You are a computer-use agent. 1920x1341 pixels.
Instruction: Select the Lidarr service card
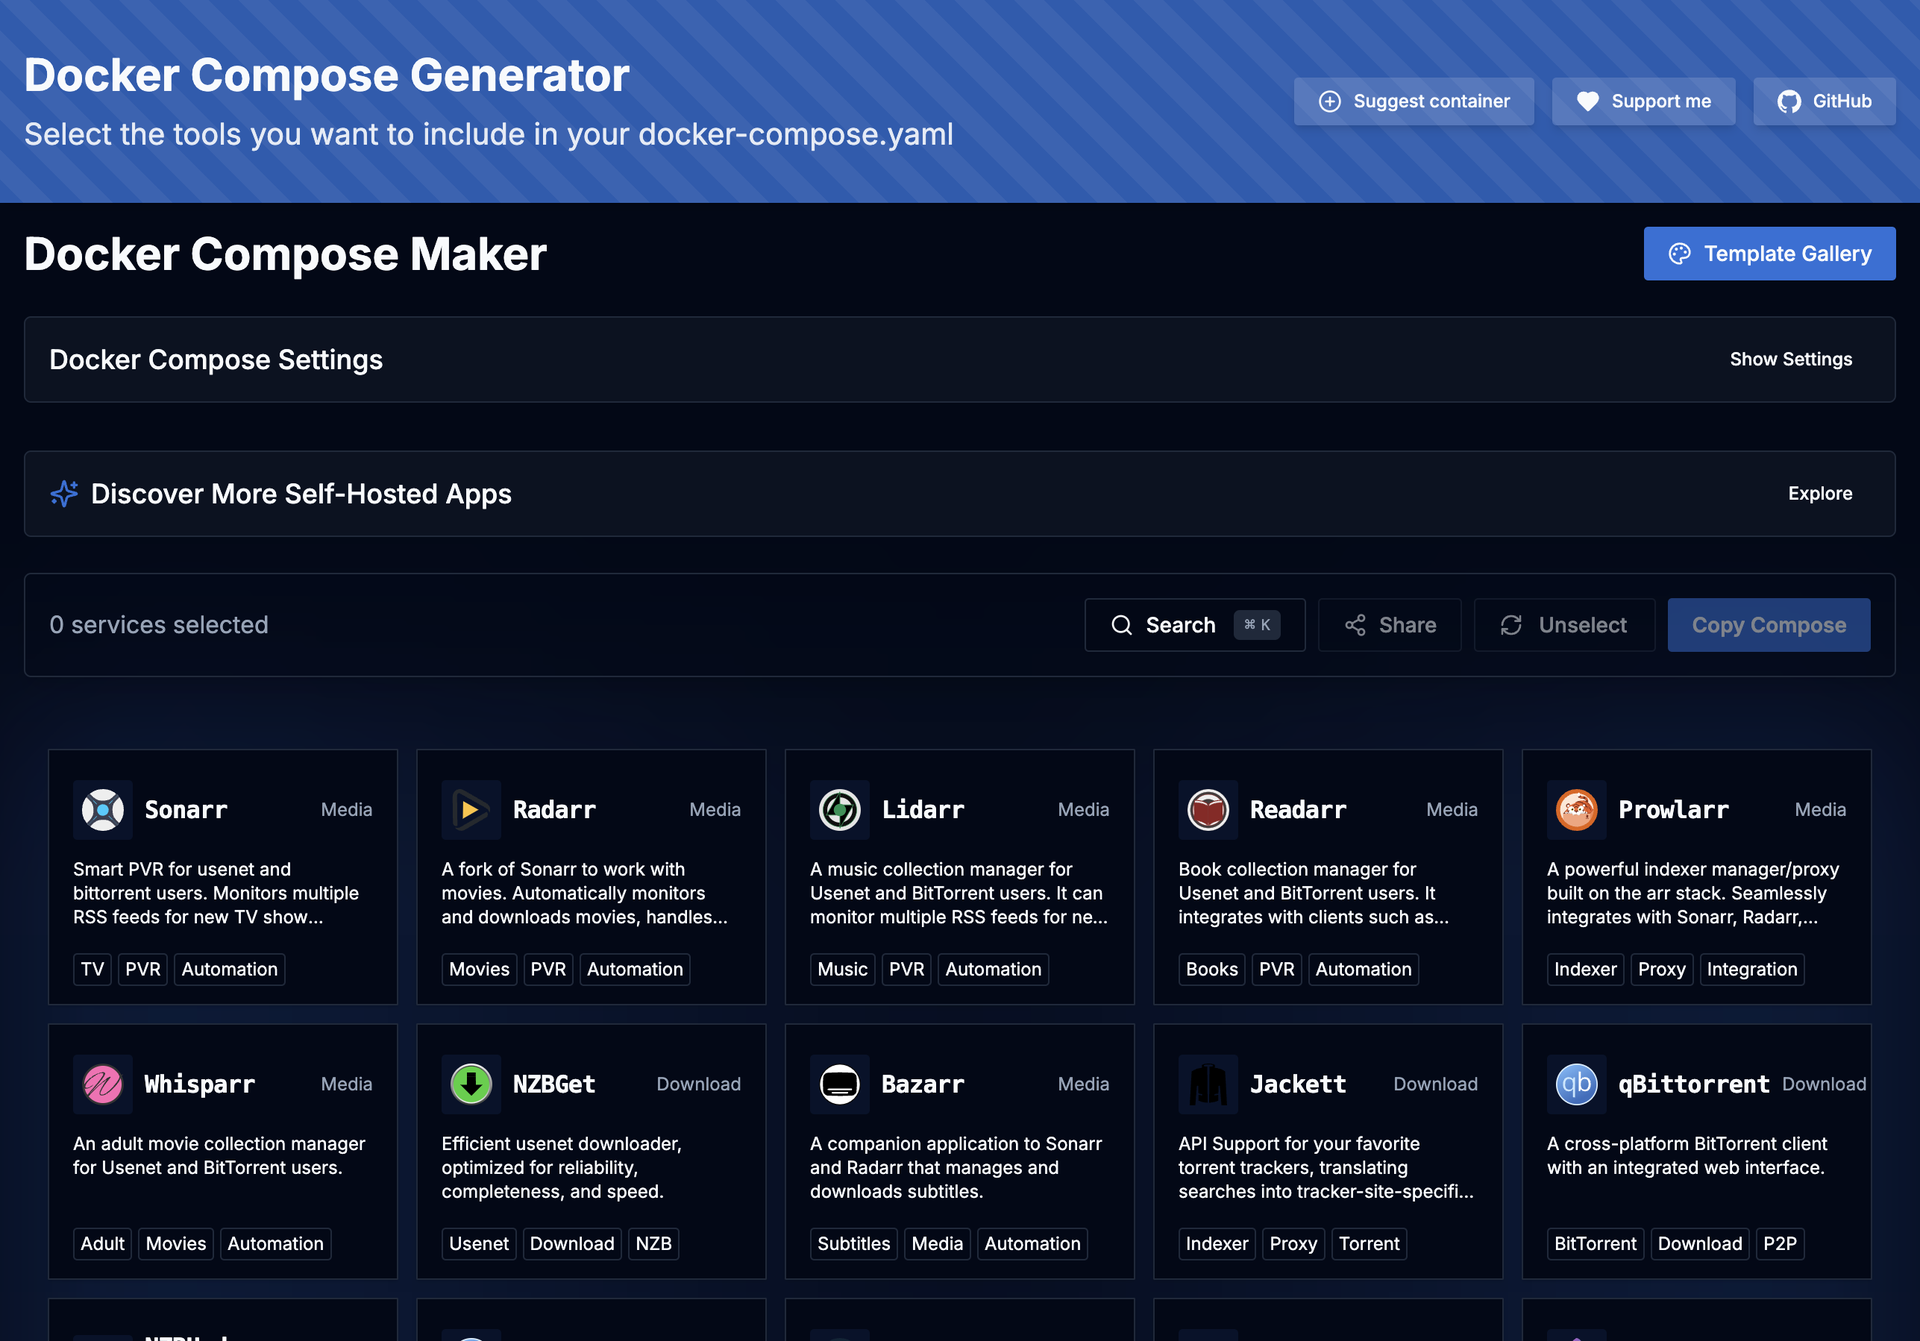coord(960,877)
